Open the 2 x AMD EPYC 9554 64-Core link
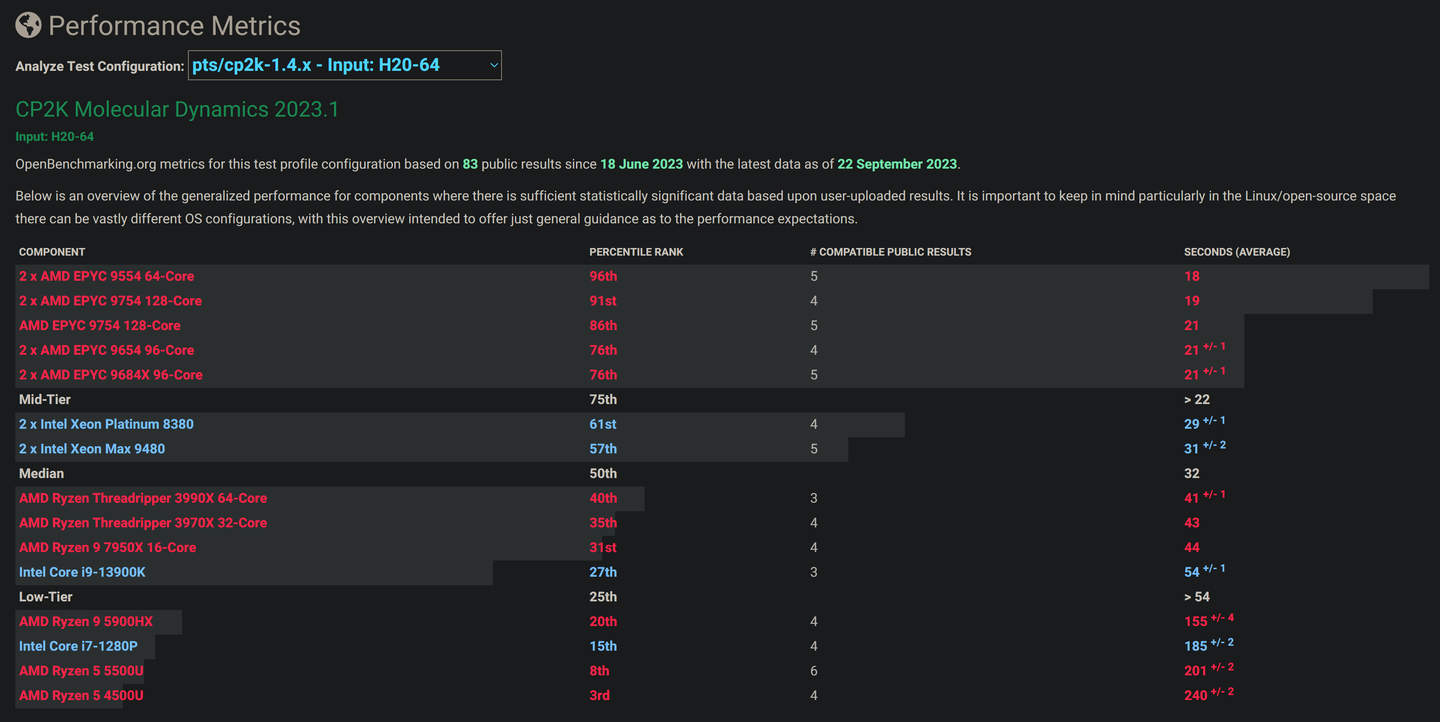1440x722 pixels. click(x=106, y=276)
